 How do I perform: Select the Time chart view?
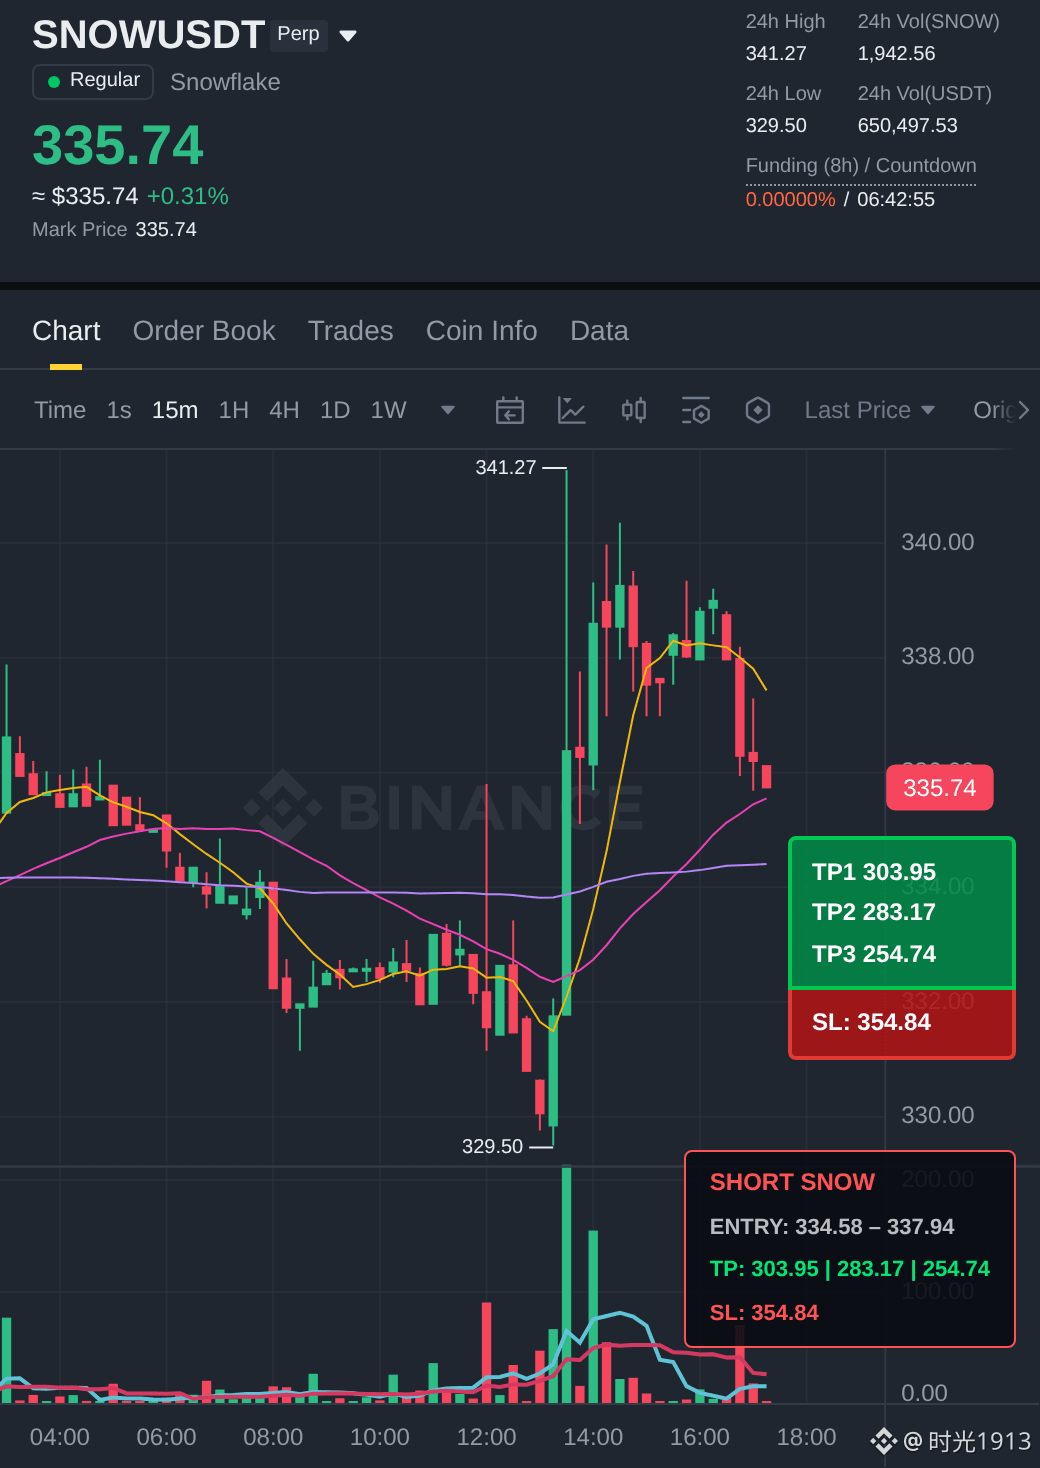[x=60, y=410]
